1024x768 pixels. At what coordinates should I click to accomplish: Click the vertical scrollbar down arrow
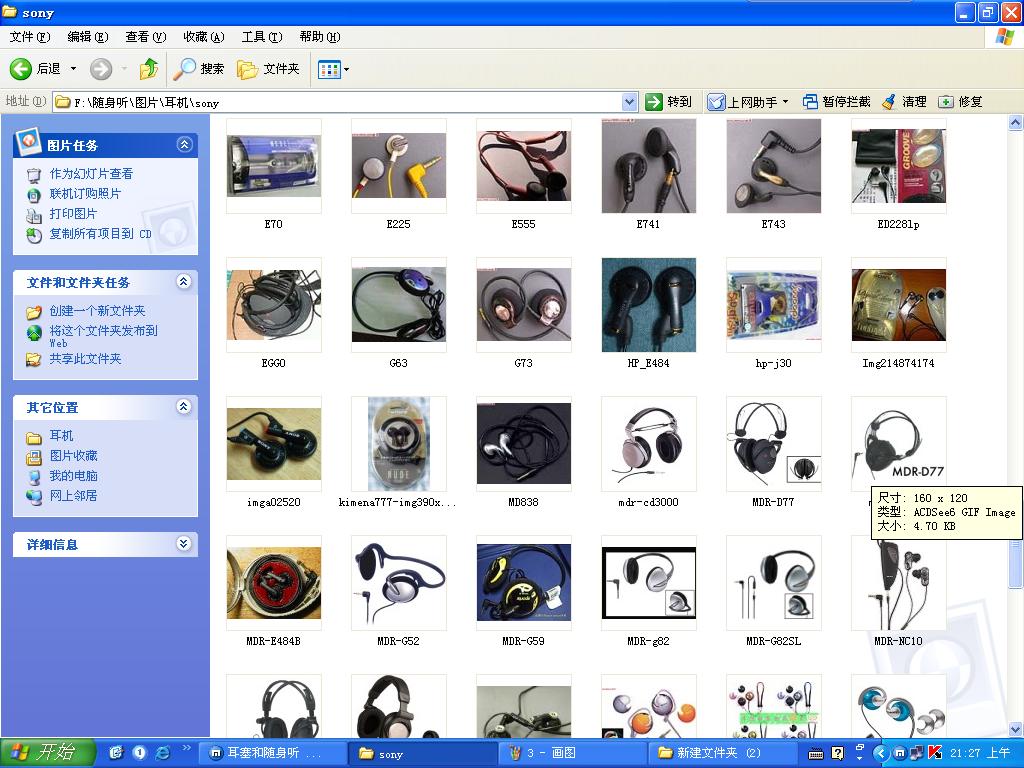(1016, 729)
